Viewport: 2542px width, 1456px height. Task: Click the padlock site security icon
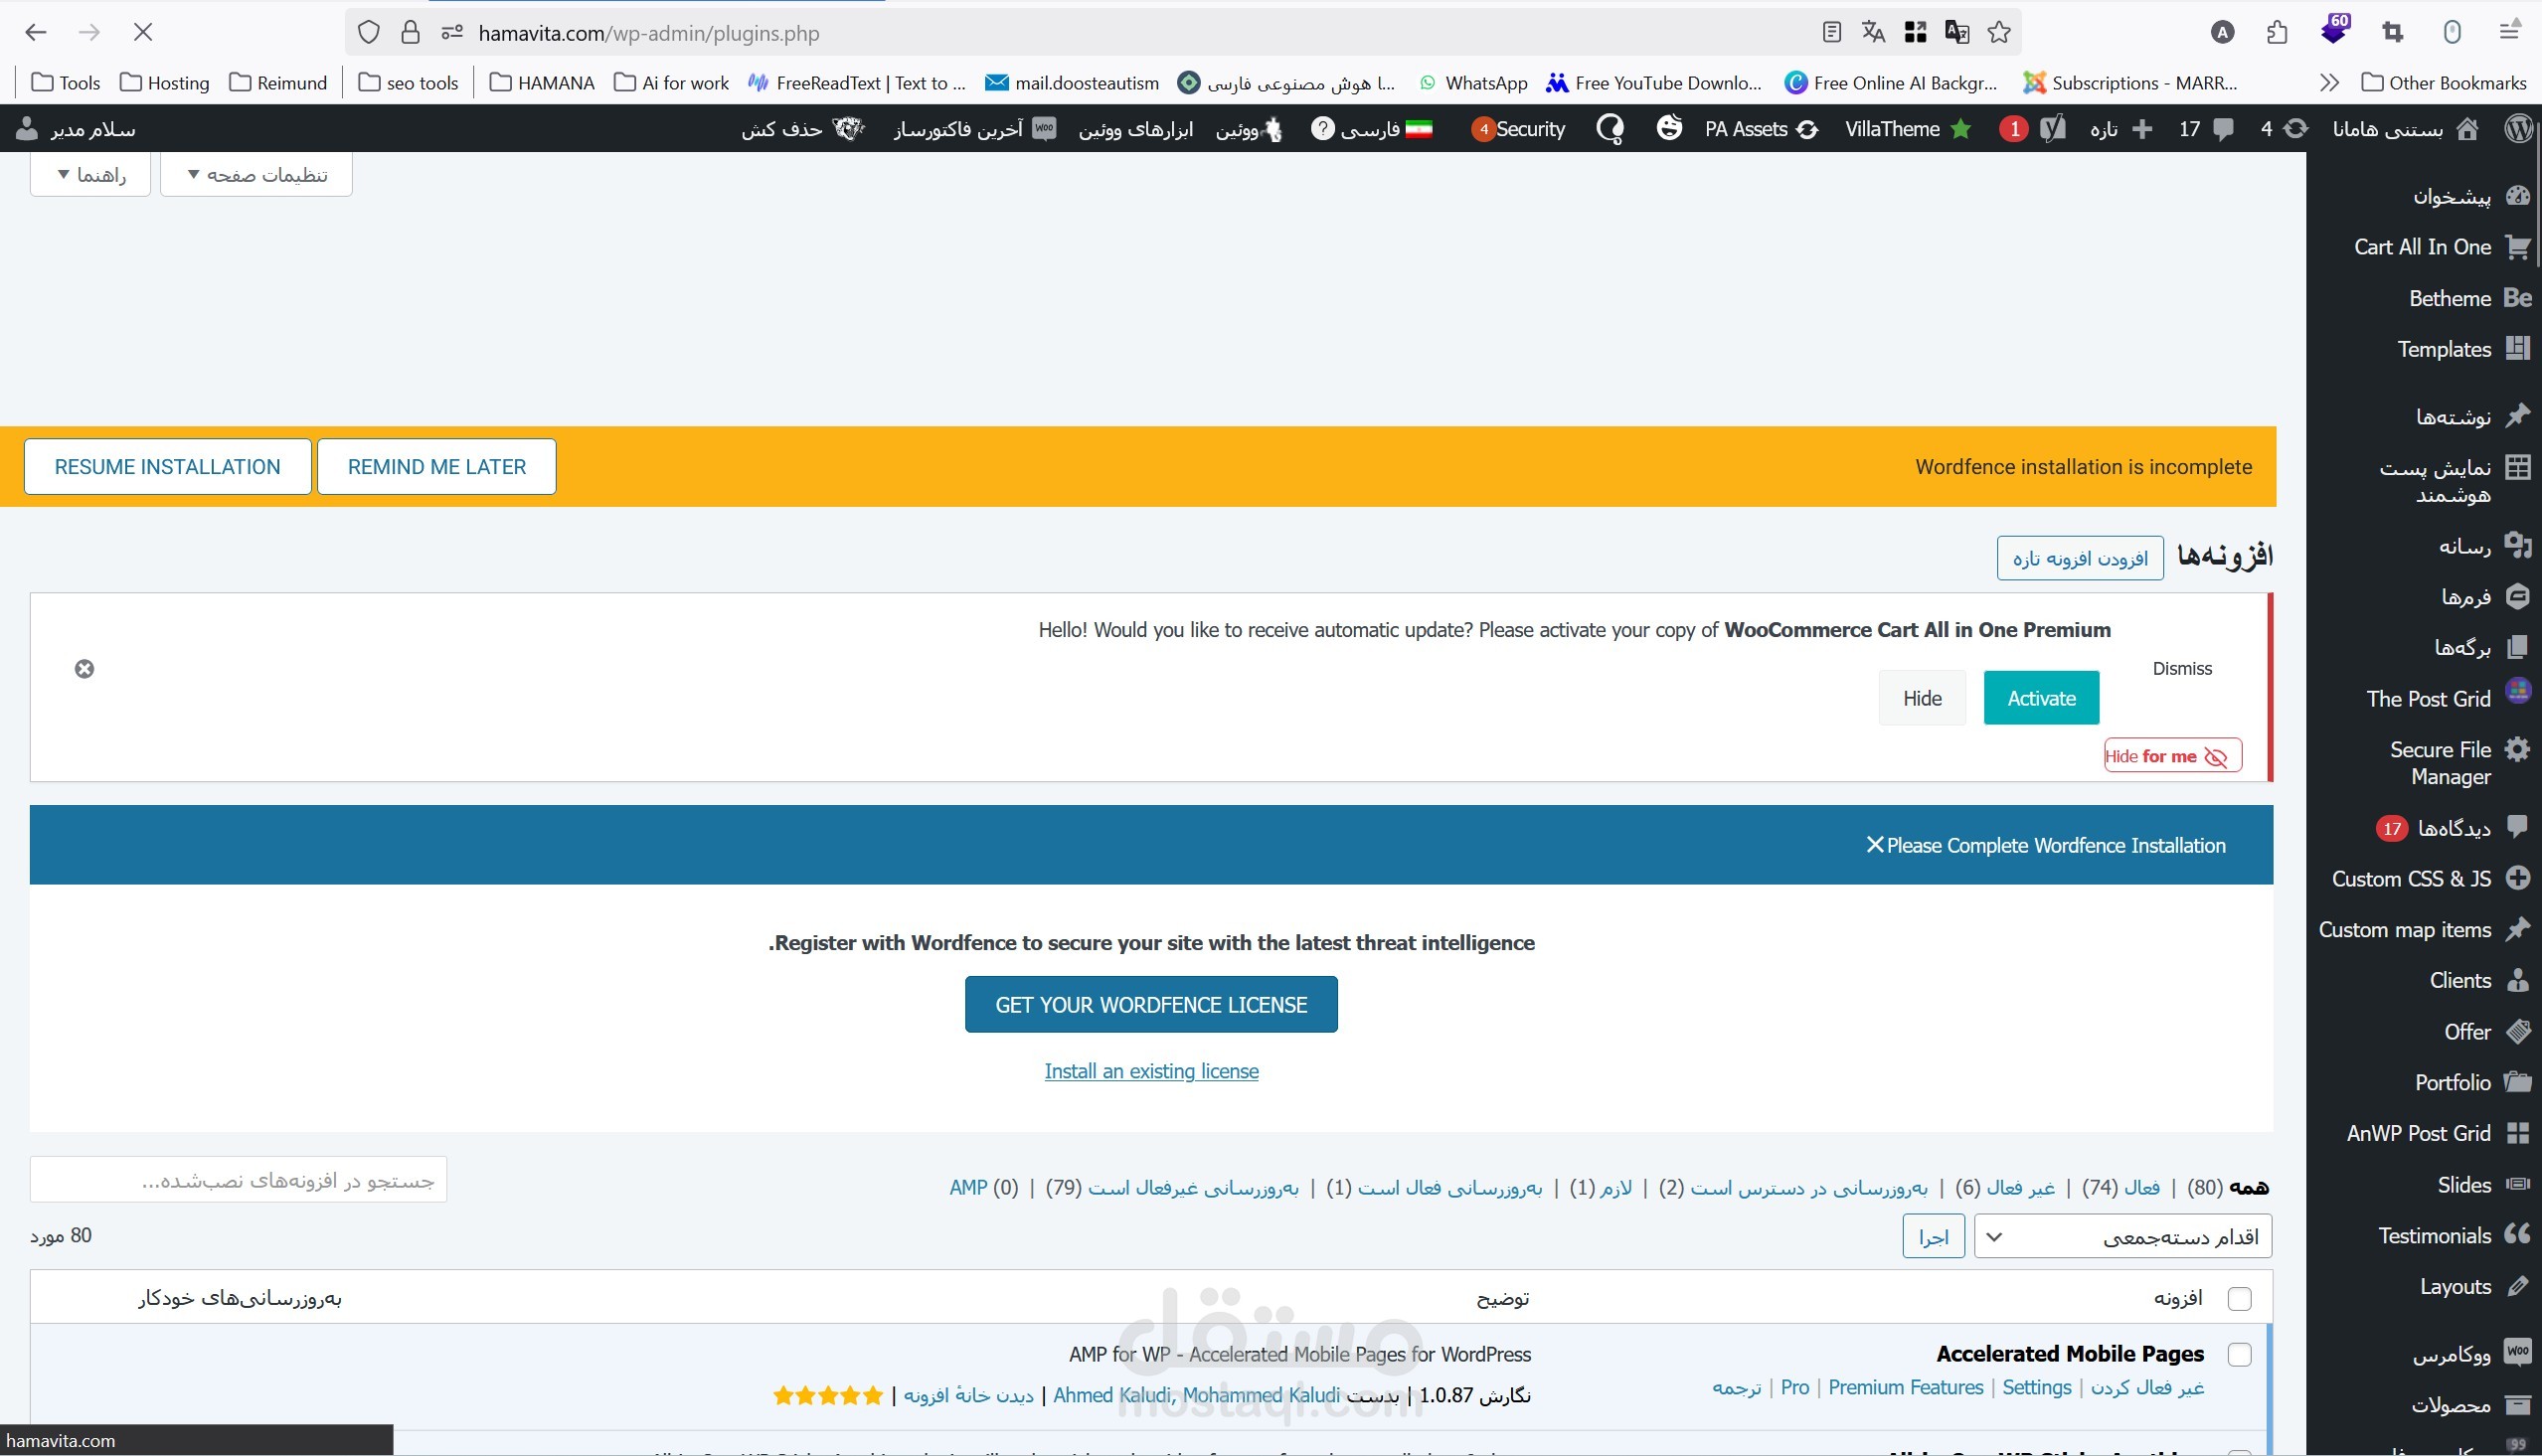[410, 33]
